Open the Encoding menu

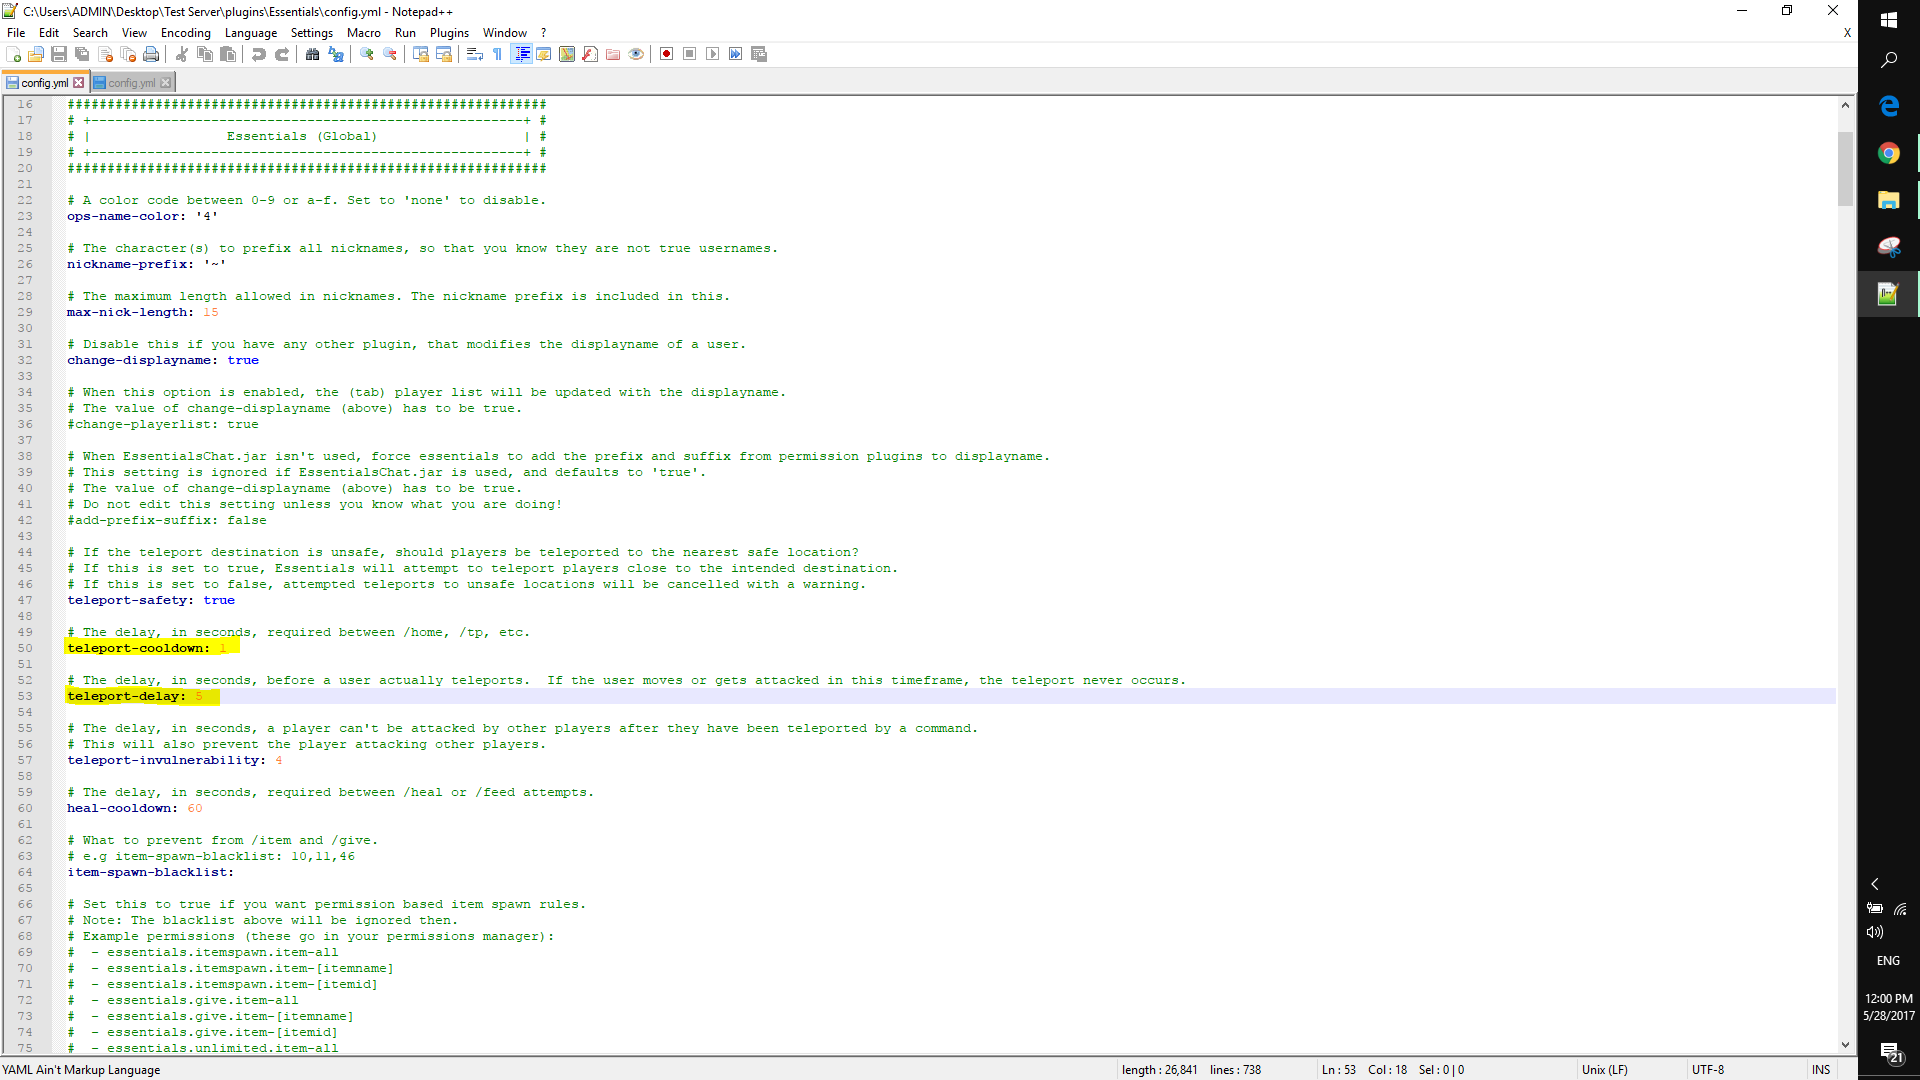click(186, 33)
